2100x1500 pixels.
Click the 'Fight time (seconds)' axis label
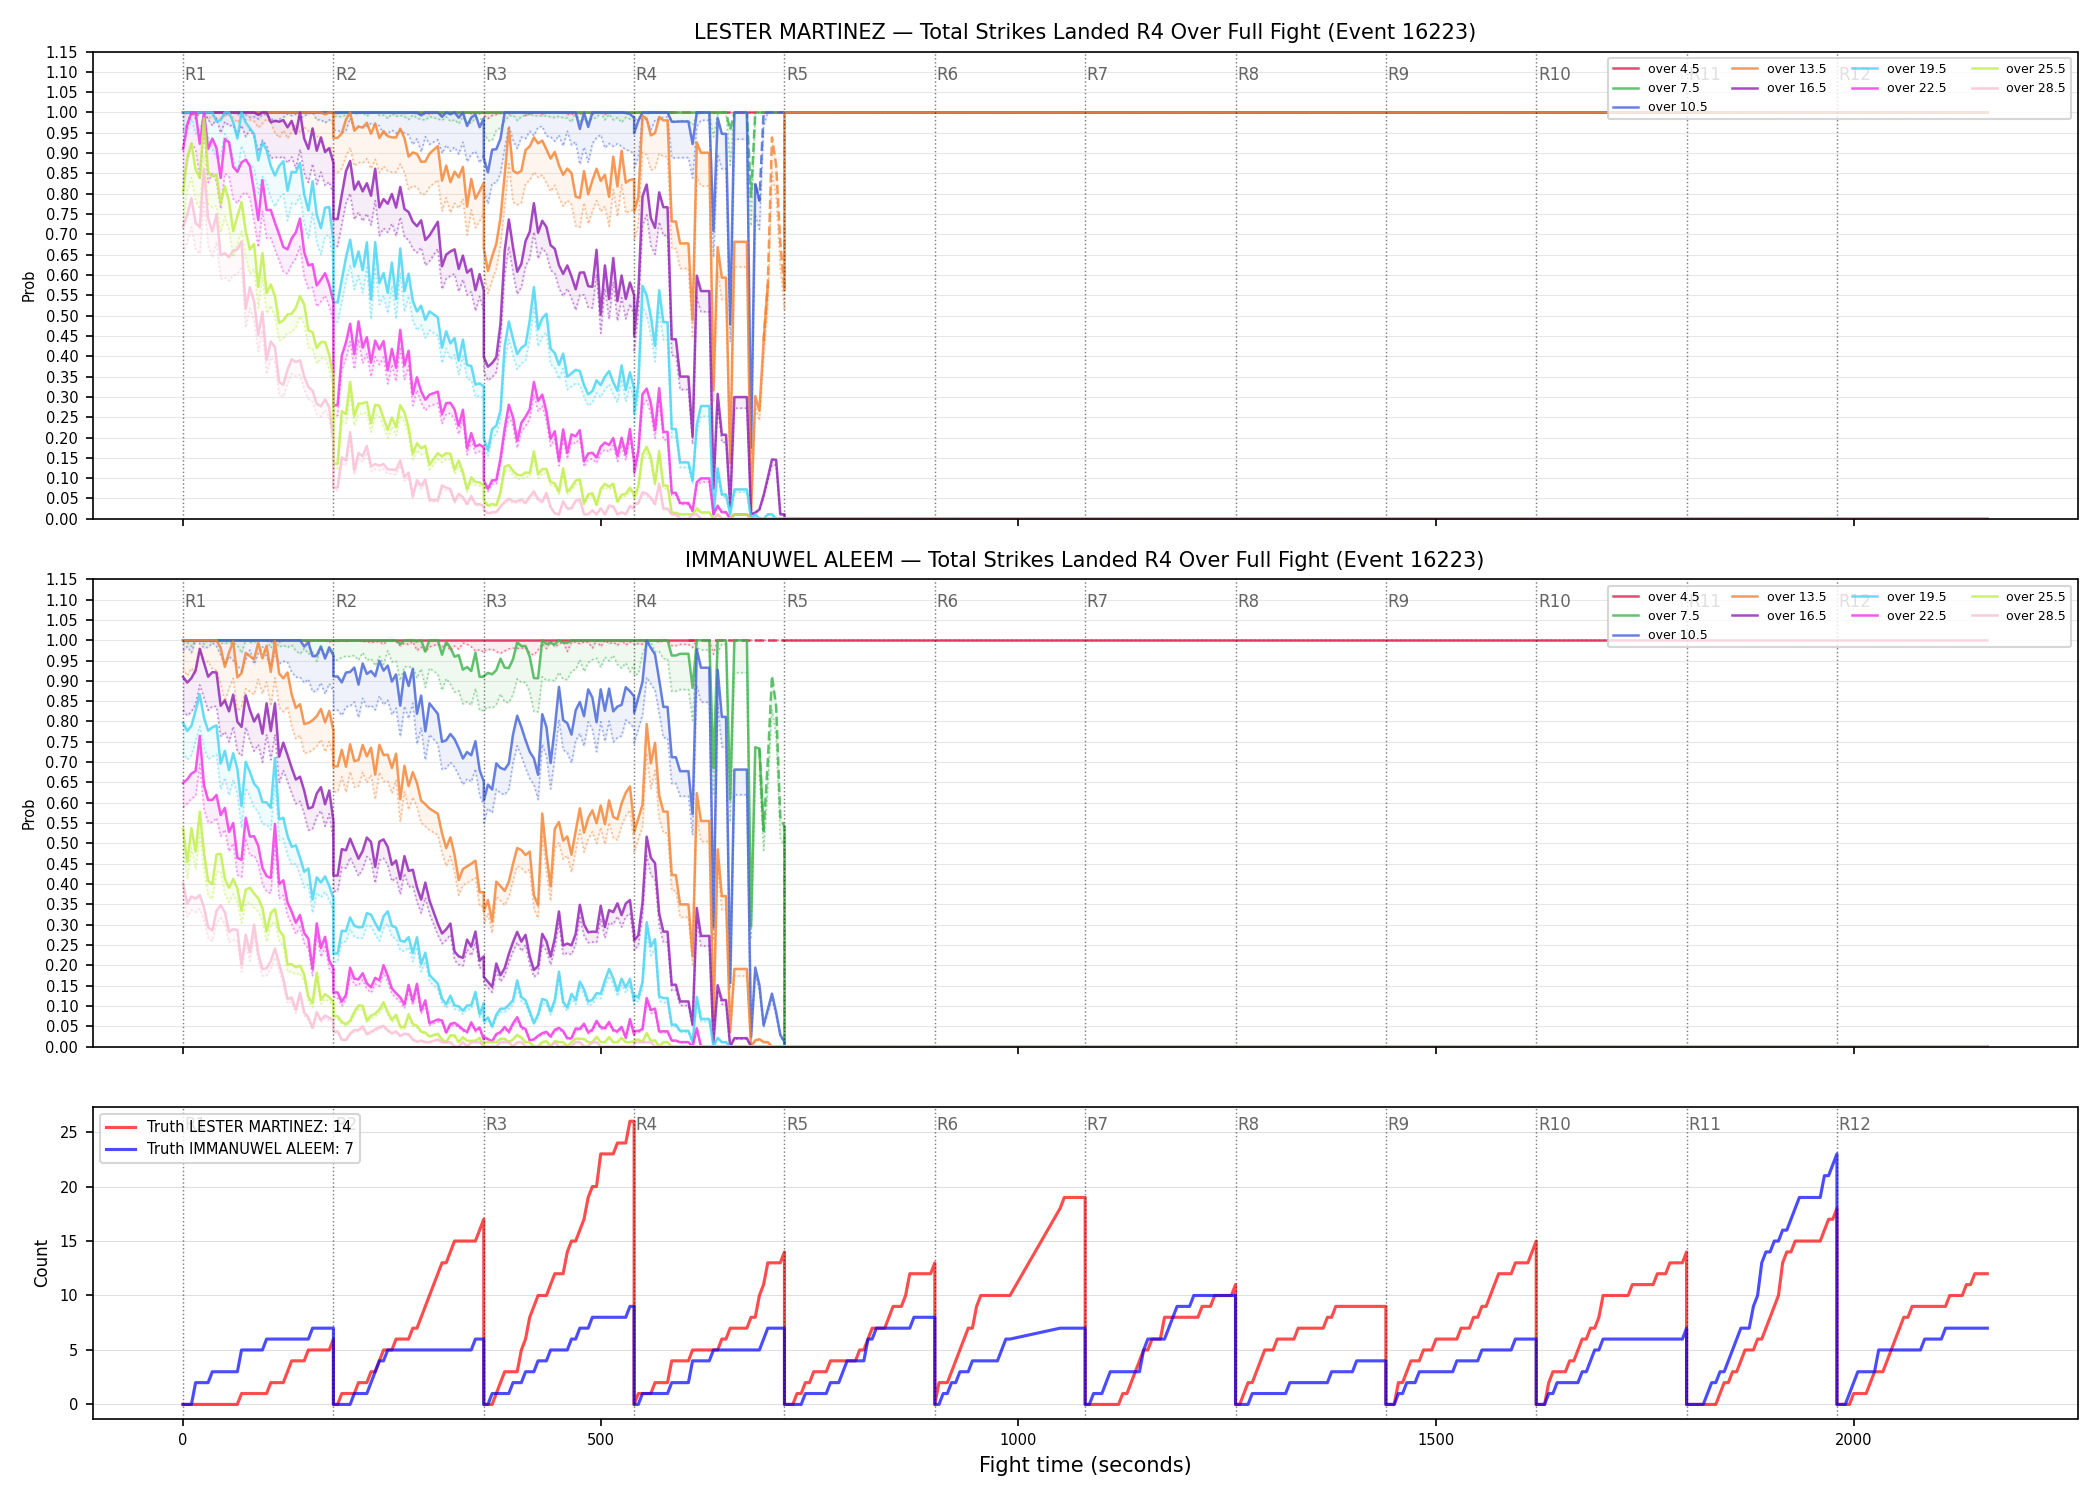1085,1465
